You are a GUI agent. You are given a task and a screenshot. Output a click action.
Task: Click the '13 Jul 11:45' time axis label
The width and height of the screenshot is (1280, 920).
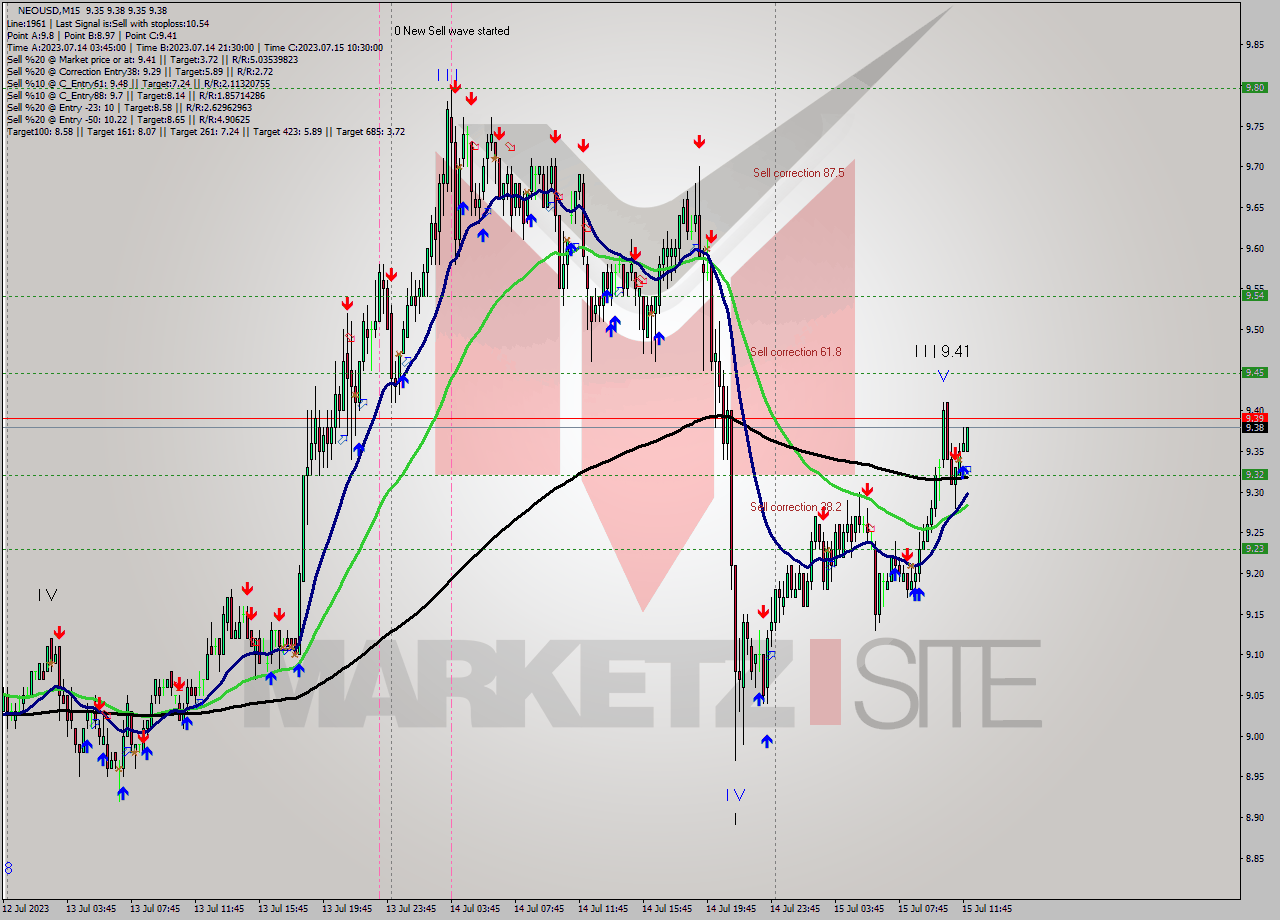(x=219, y=909)
